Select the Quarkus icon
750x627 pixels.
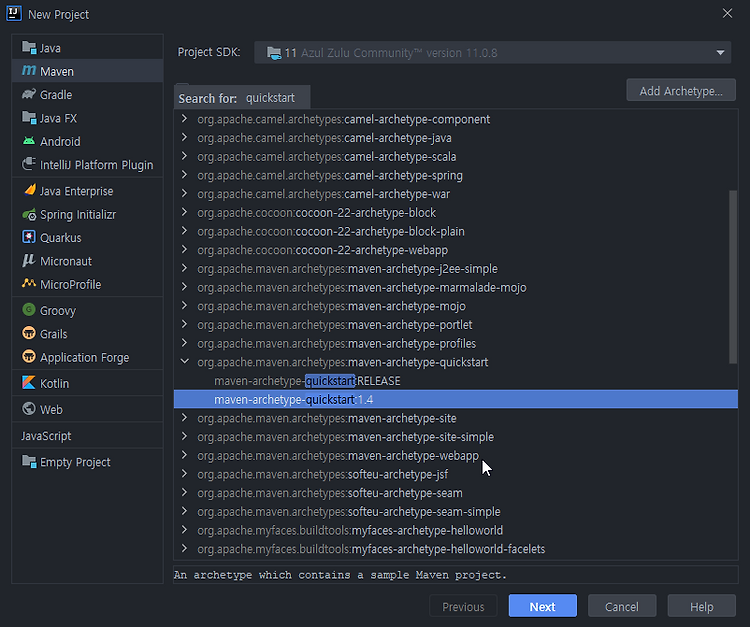pyautogui.click(x=29, y=237)
